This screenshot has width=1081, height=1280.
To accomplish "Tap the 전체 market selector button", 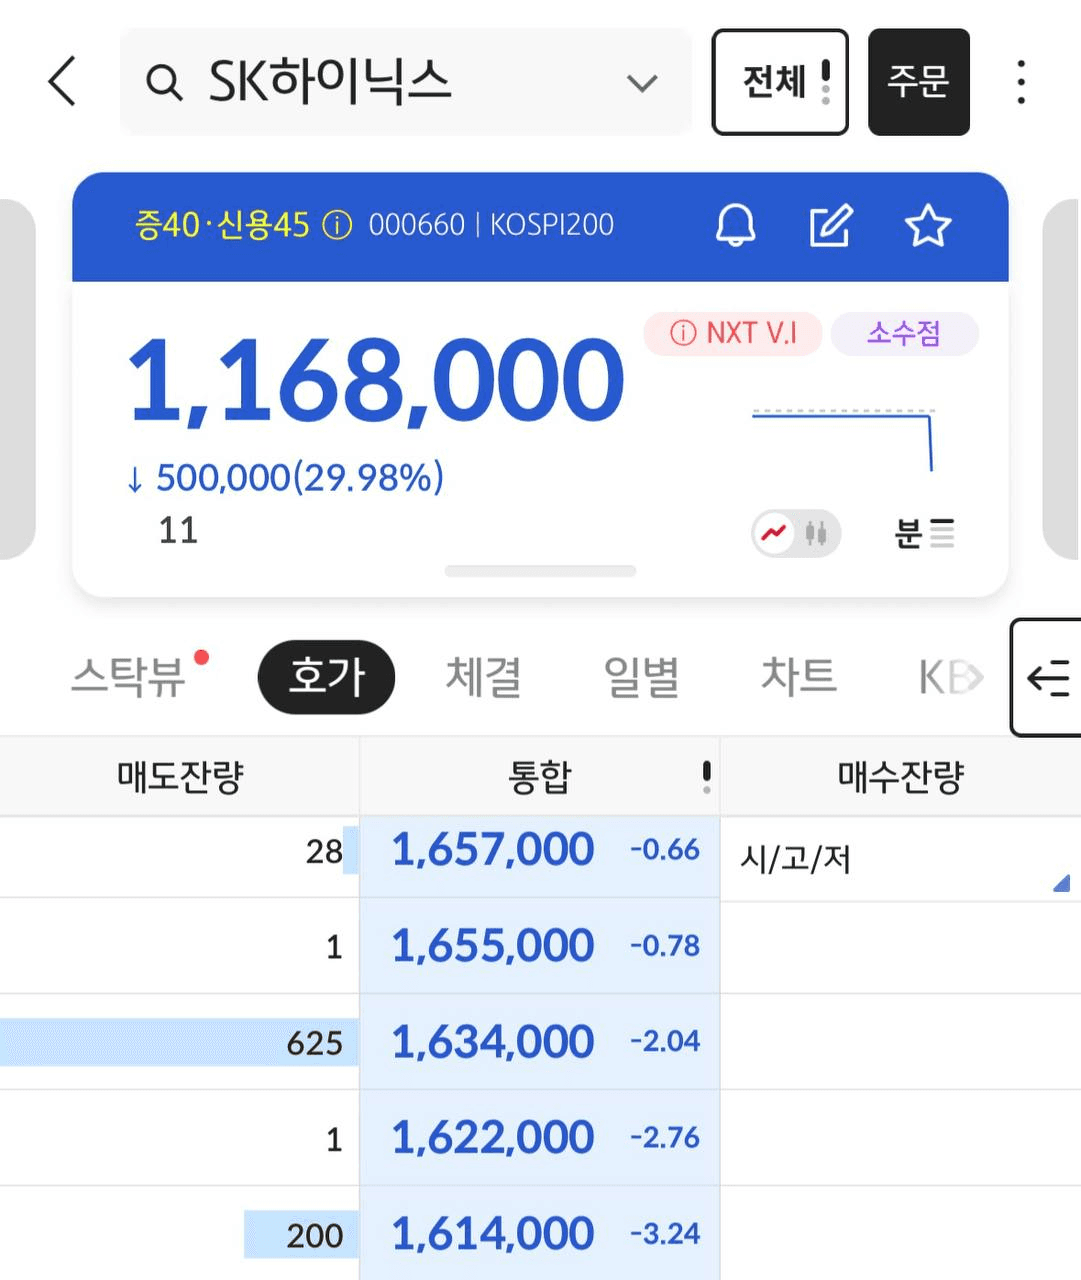I will pos(780,82).
